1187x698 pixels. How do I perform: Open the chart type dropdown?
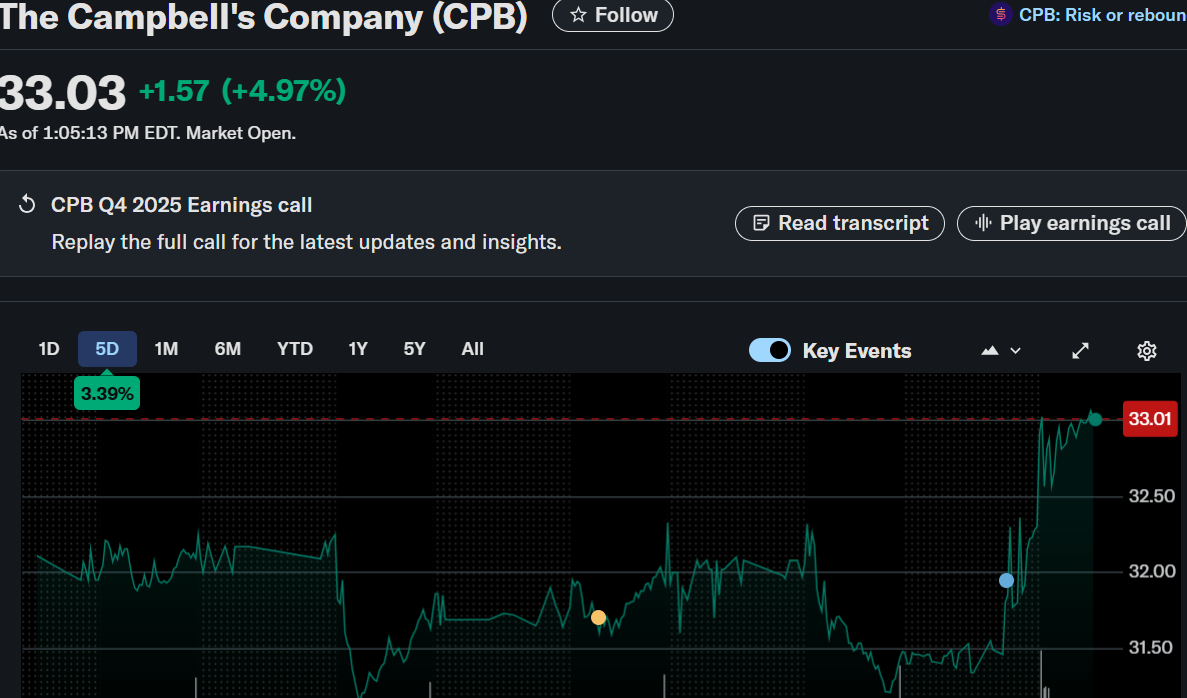coord(1001,351)
